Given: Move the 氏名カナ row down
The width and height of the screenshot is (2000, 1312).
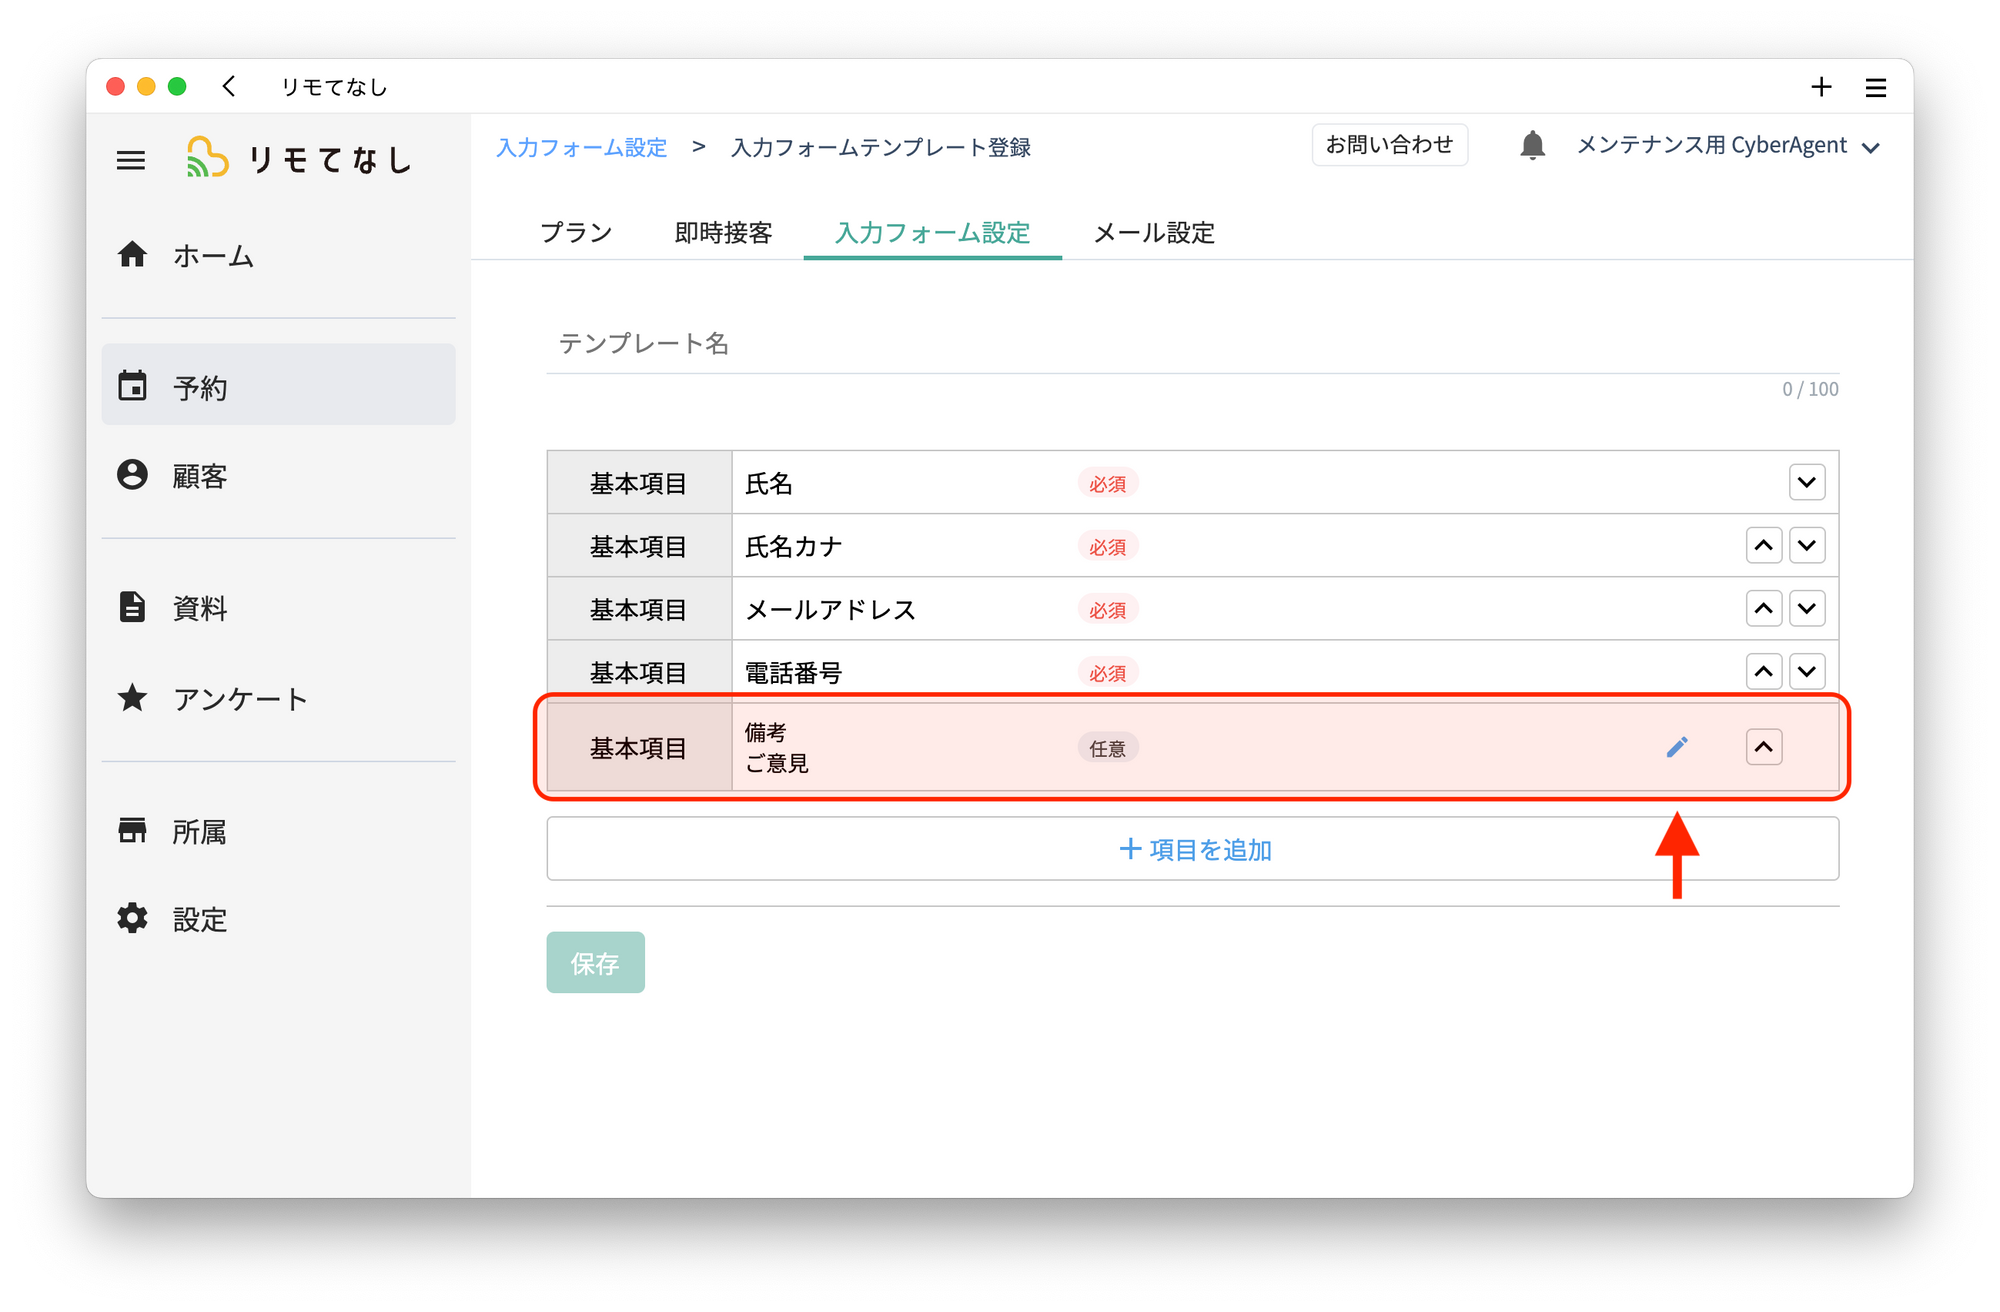Looking at the screenshot, I should pos(1806,546).
